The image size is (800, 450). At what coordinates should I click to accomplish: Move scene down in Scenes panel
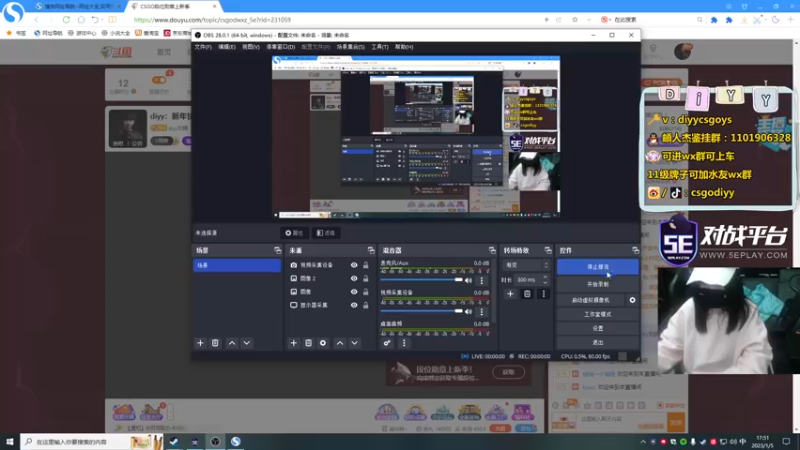247,343
